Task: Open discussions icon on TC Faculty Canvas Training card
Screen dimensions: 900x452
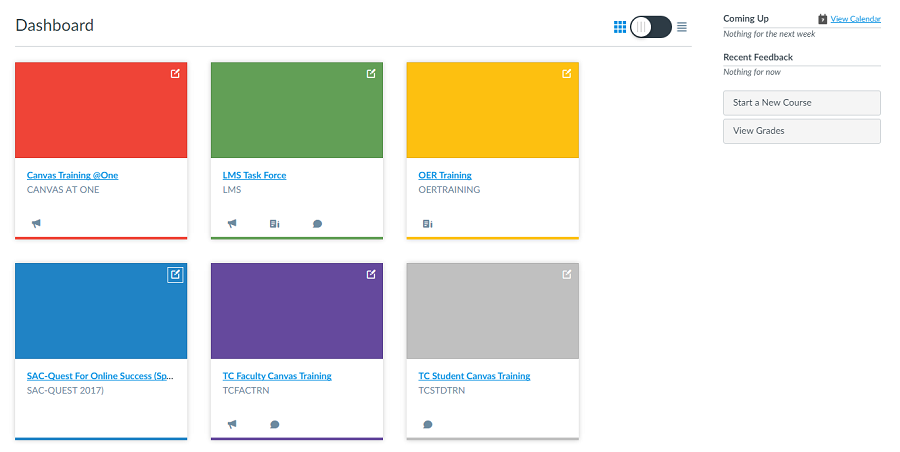Action: click(274, 424)
